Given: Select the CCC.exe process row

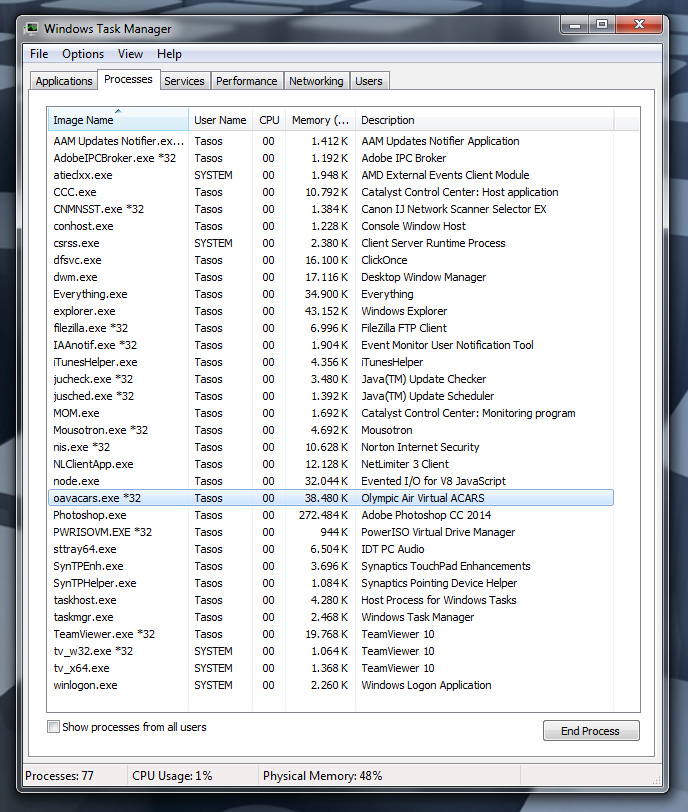Looking at the screenshot, I should point(331,192).
